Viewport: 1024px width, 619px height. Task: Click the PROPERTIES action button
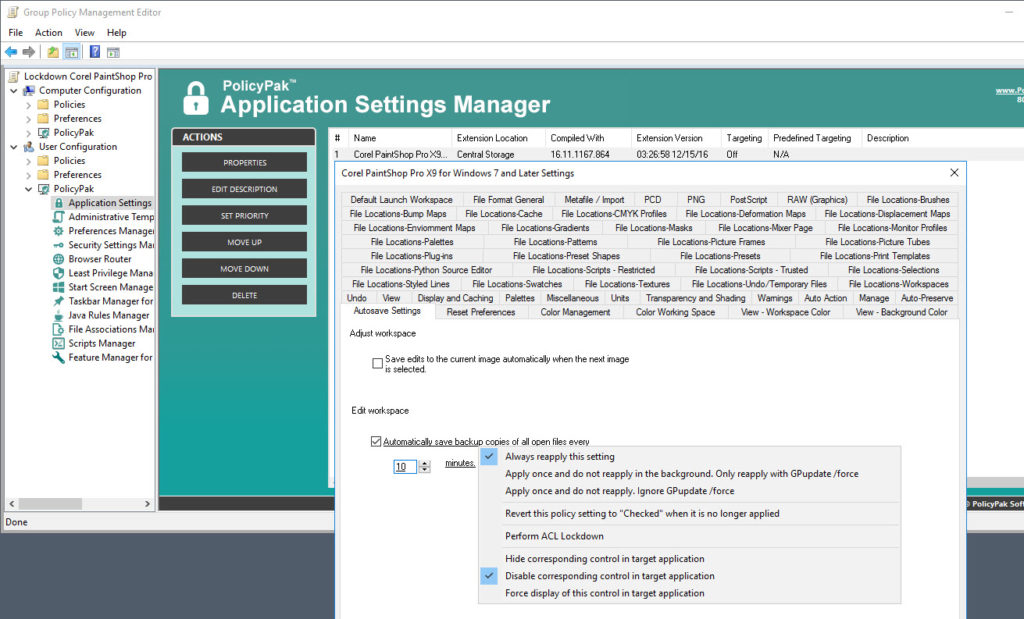tap(244, 163)
